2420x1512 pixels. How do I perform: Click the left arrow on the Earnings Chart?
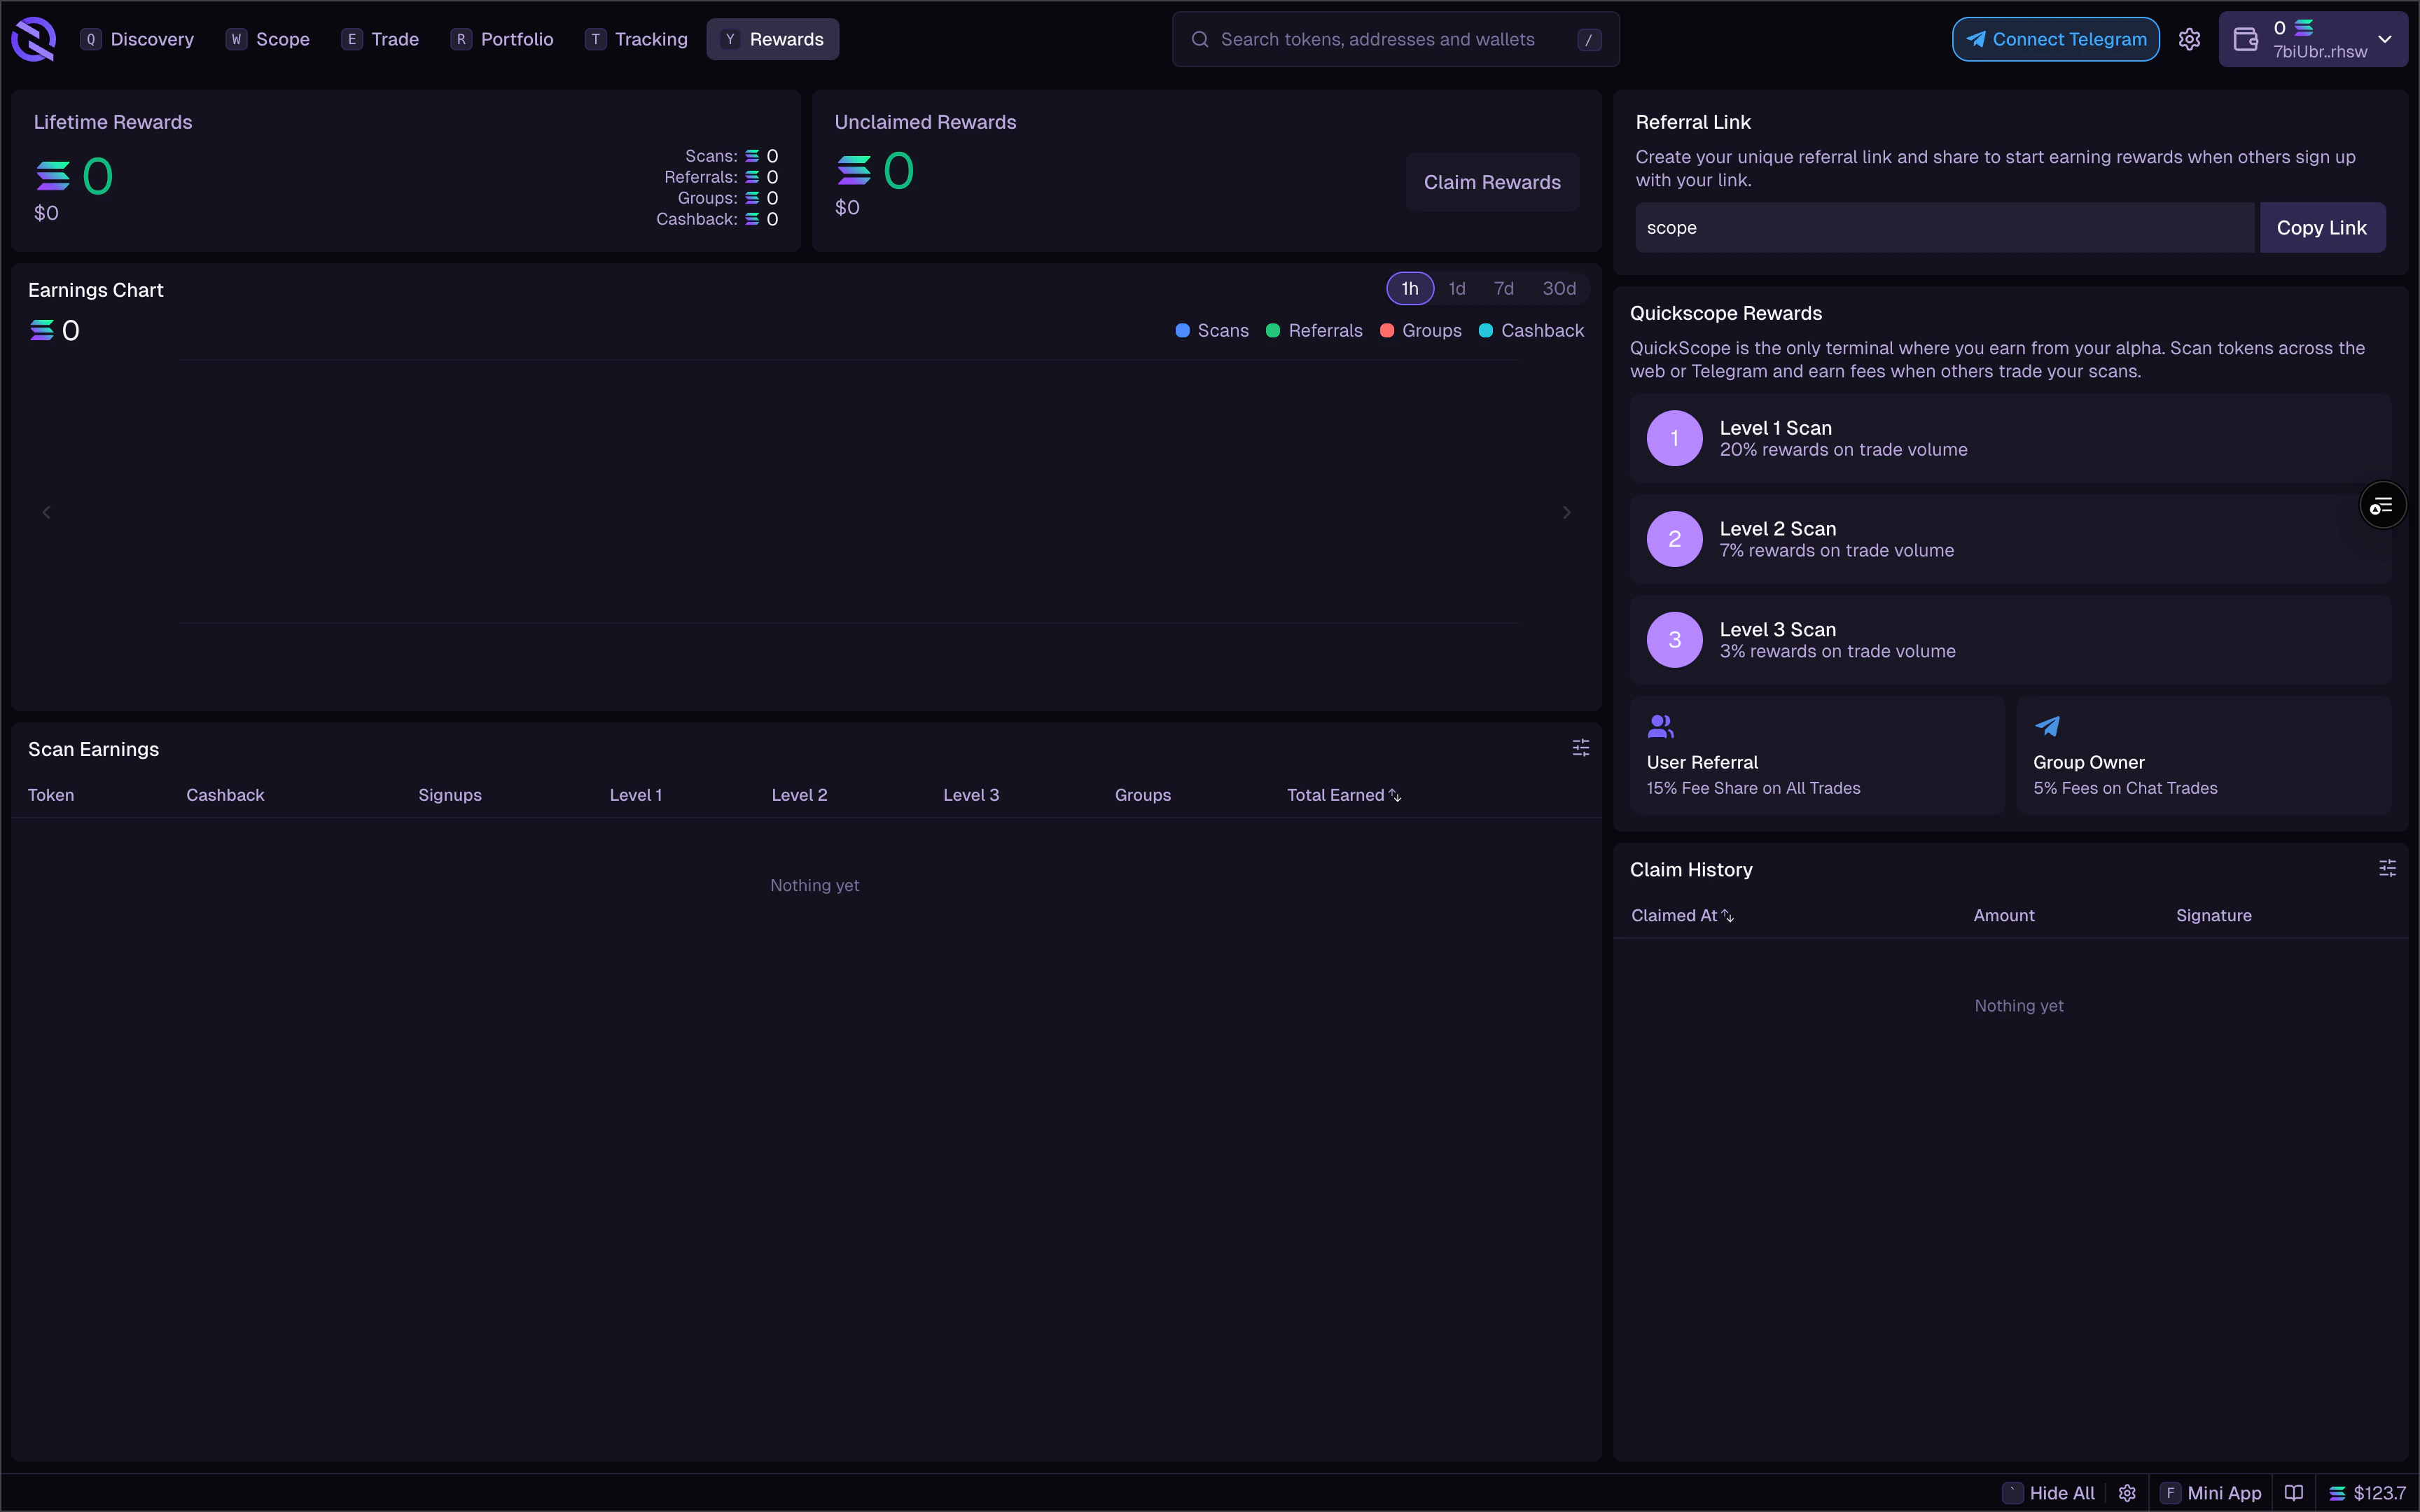[47, 512]
